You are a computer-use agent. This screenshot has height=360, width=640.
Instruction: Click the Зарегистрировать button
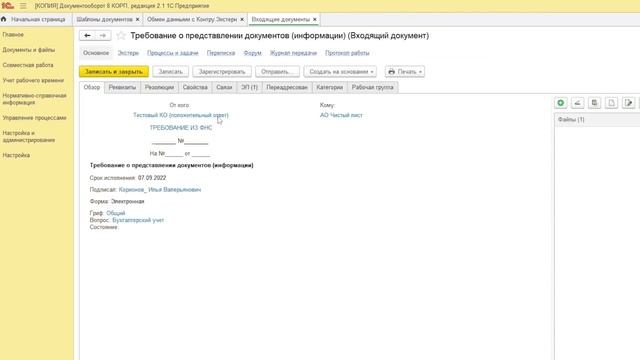coord(222,71)
